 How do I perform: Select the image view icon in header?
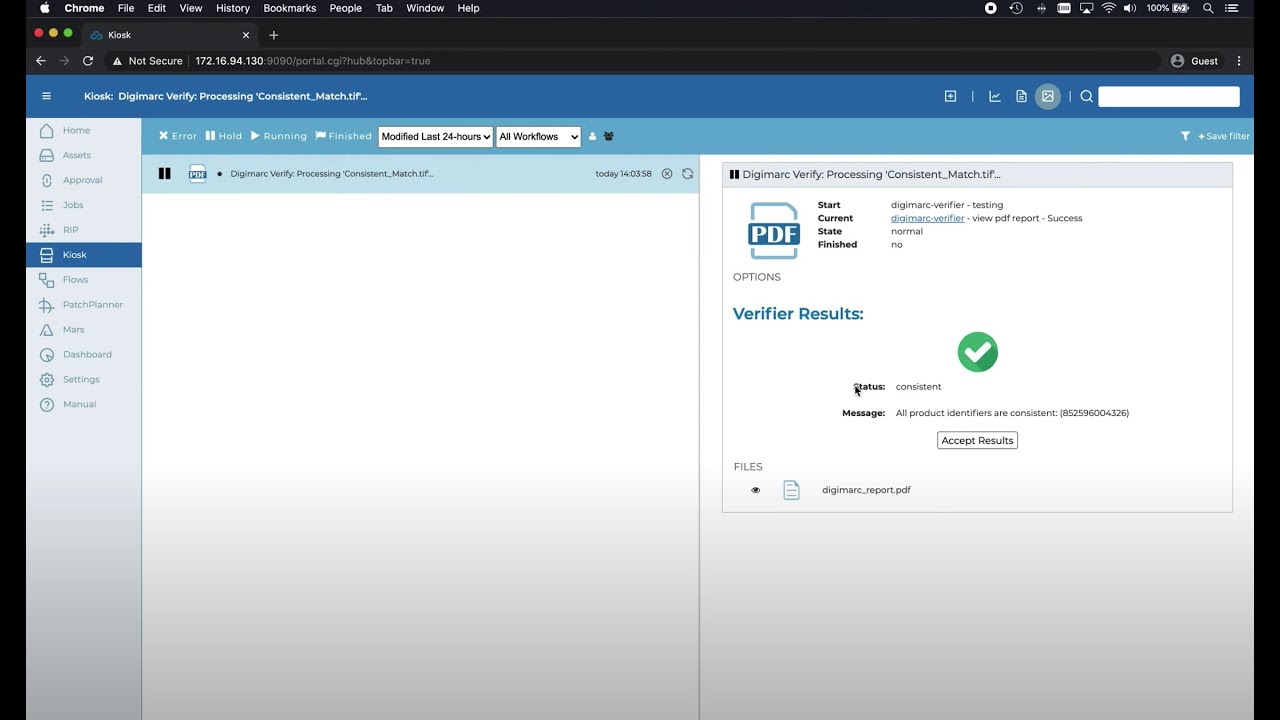[1048, 96]
